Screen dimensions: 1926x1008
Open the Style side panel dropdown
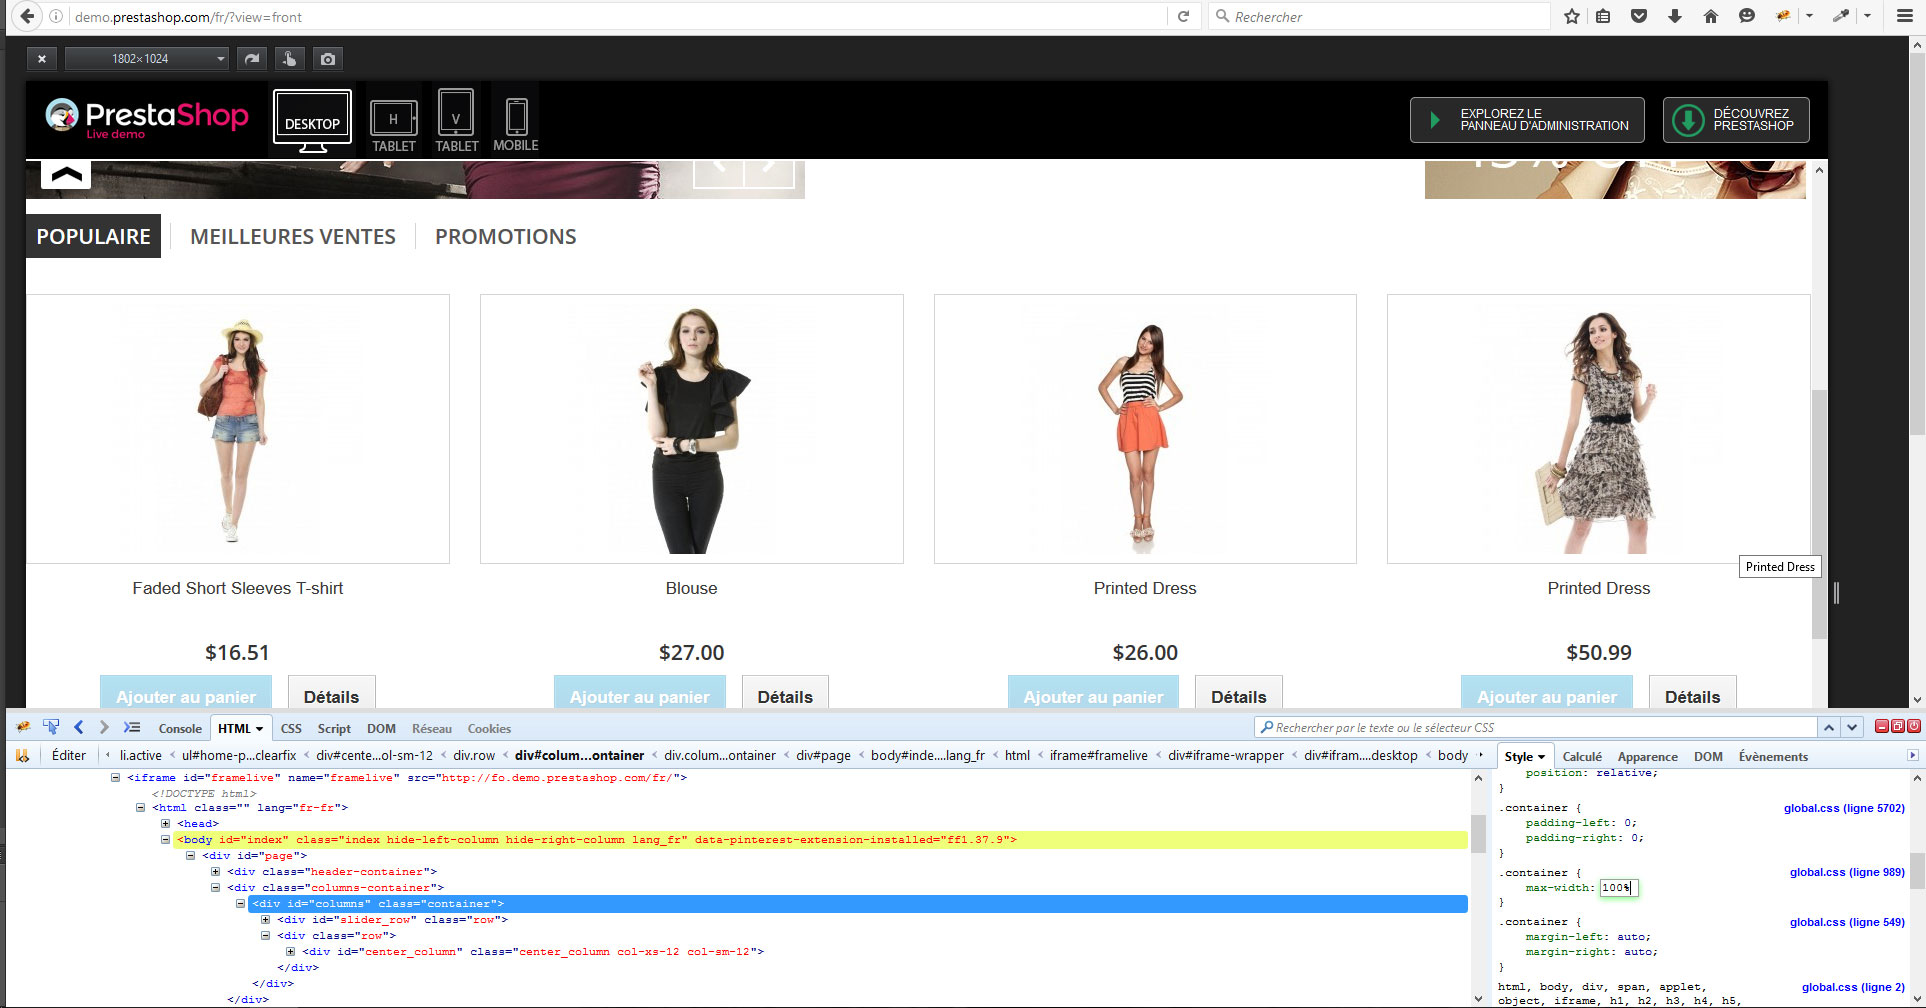pyautogui.click(x=1541, y=757)
